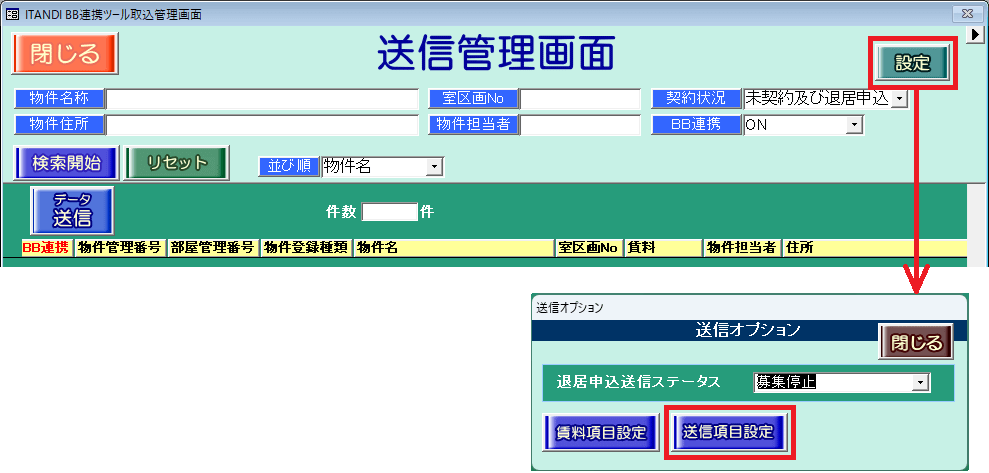Open 送信項目設定 in the options dialog
Screen dimensions: 989x473
coord(728,433)
